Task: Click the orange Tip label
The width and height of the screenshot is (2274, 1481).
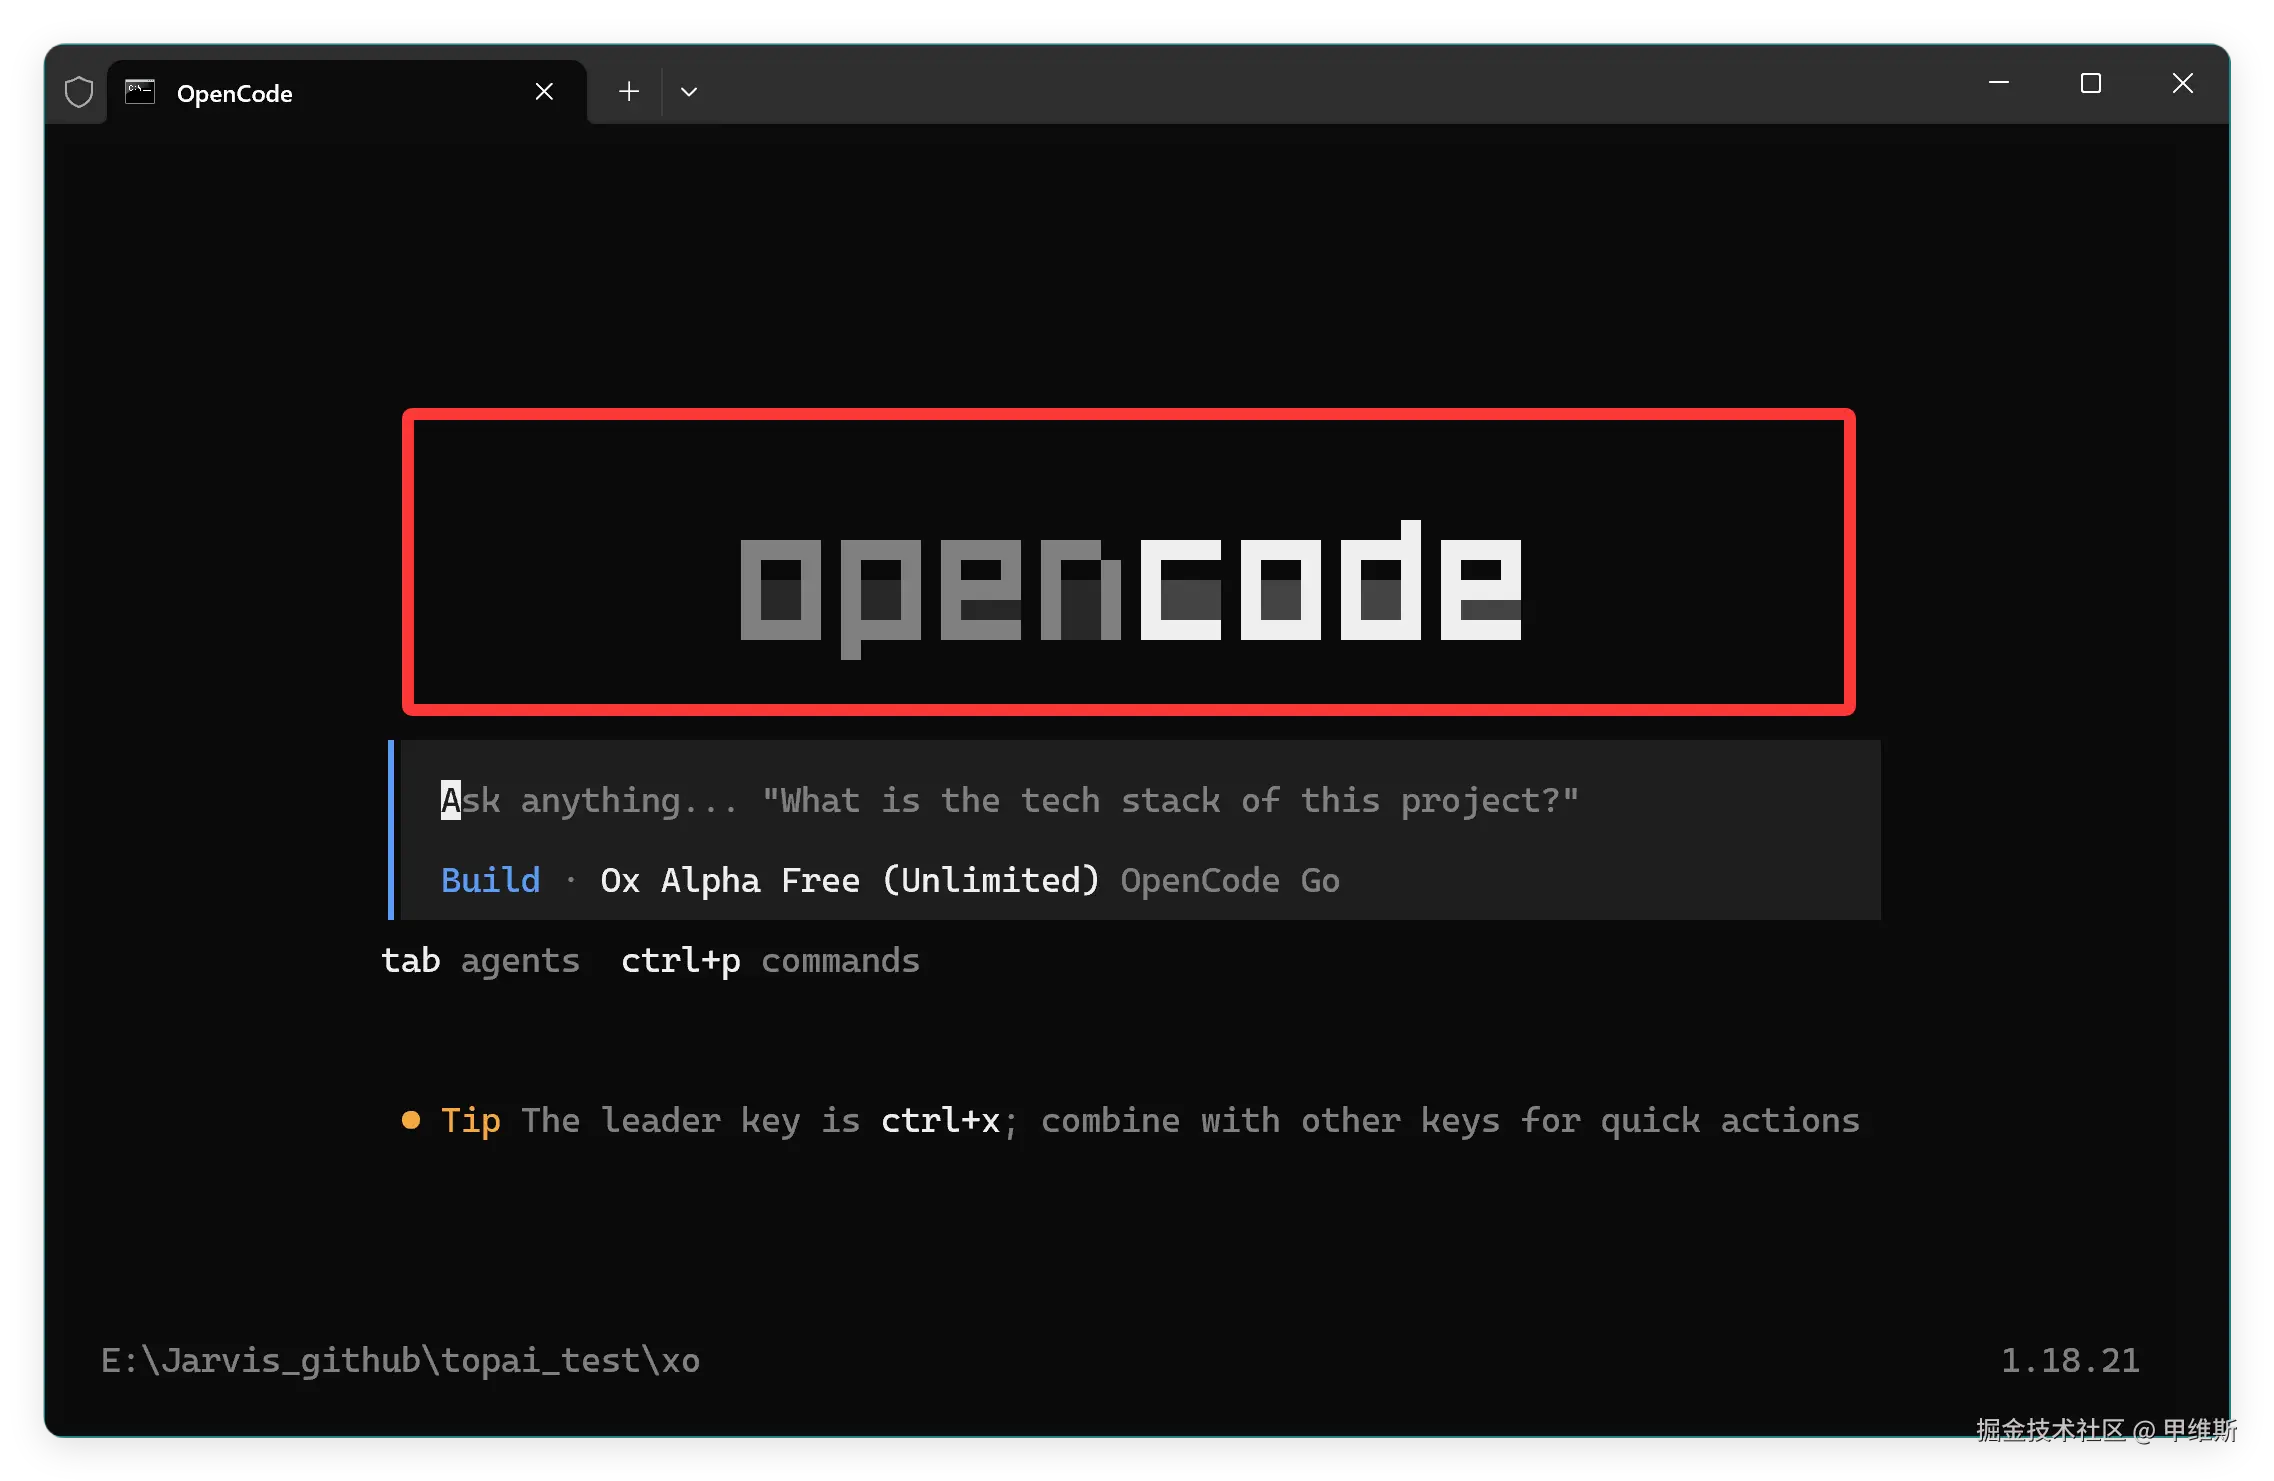Action: click(x=470, y=1121)
